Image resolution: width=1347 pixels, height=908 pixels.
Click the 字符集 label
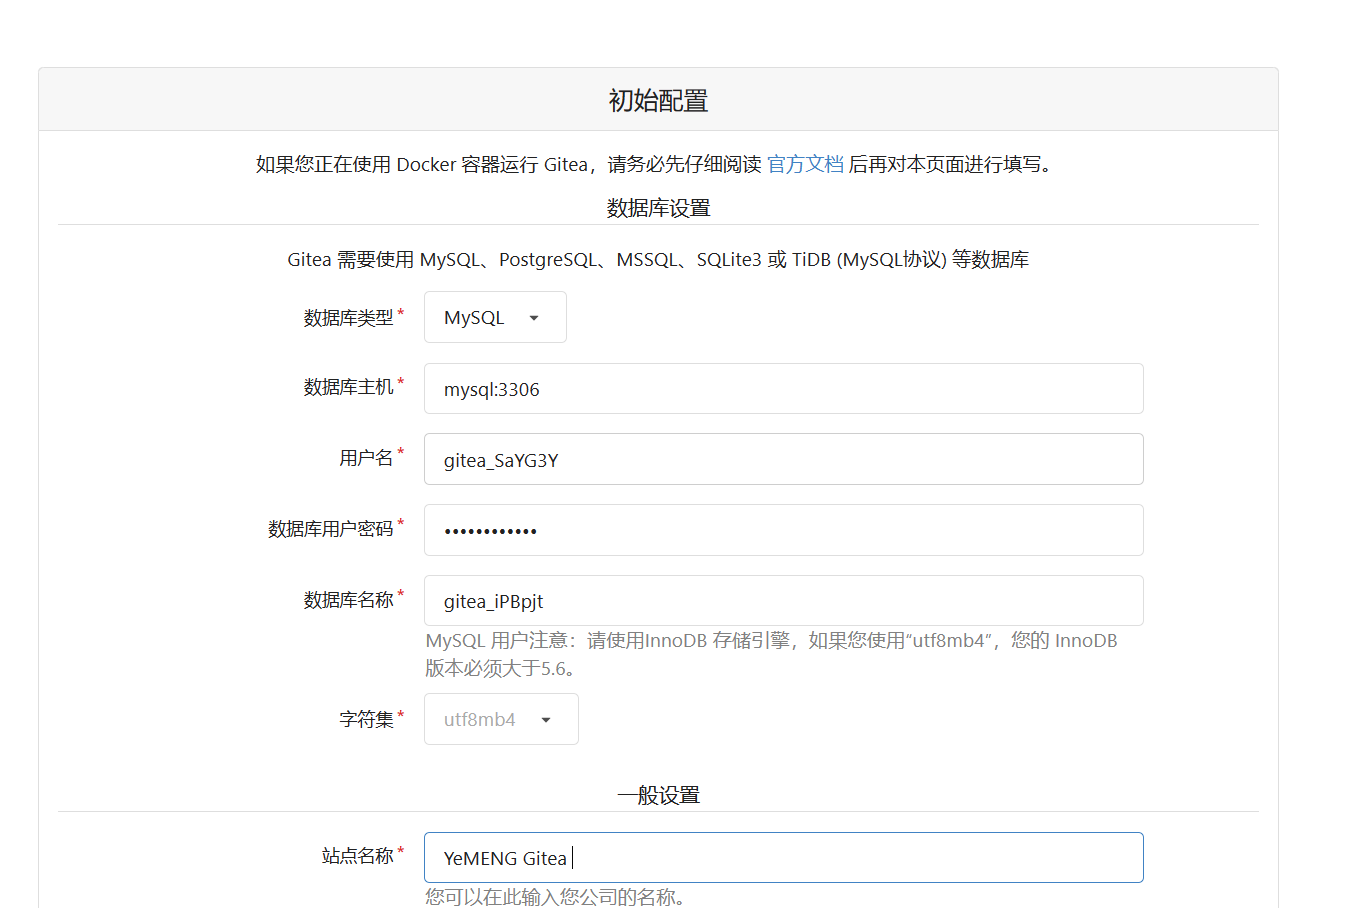pos(366,719)
